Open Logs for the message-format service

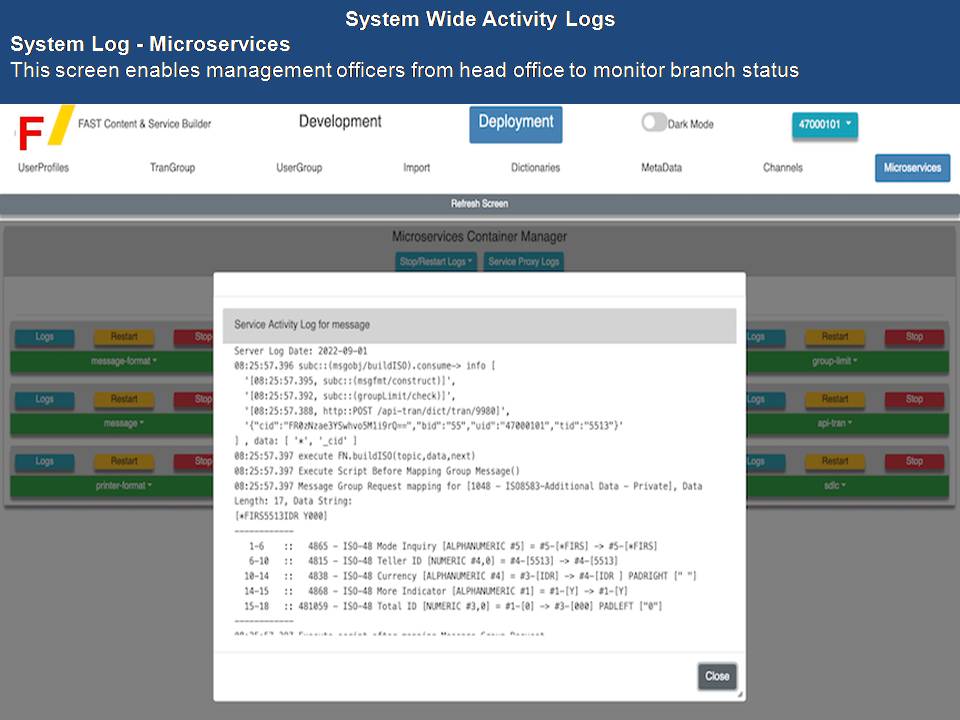(x=44, y=337)
